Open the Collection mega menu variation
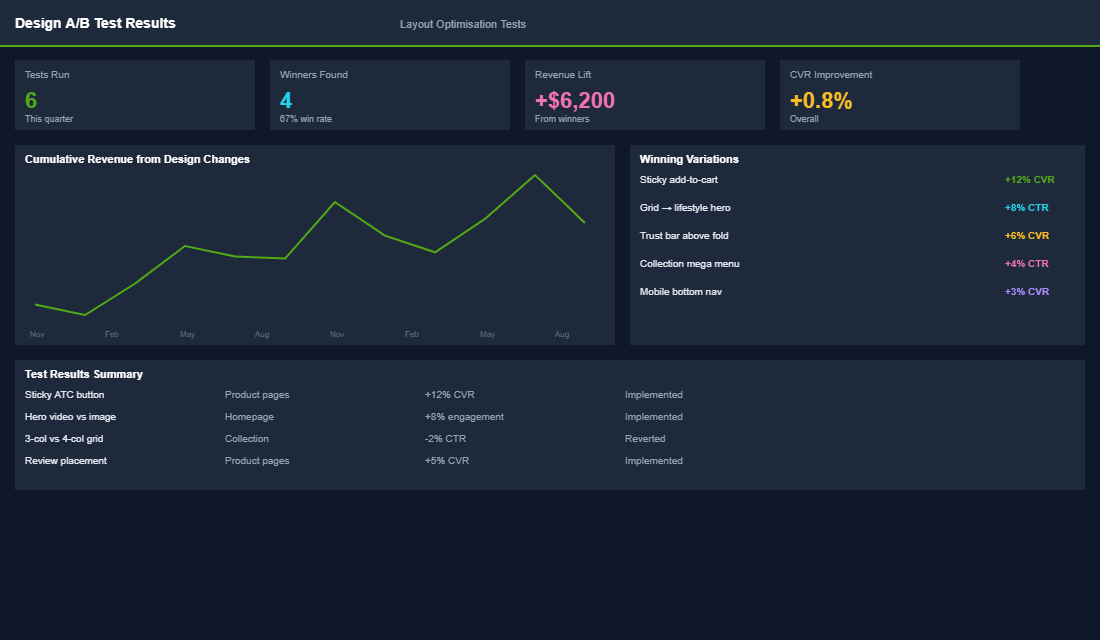The height and width of the screenshot is (640, 1100). coord(690,263)
